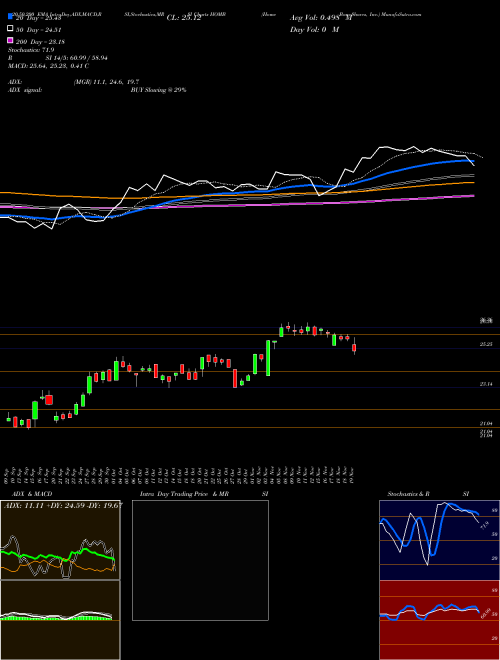500x660 pixels.
Task: Click the 'Avg Vol: 0.498 M' text
Action: coord(321,18)
